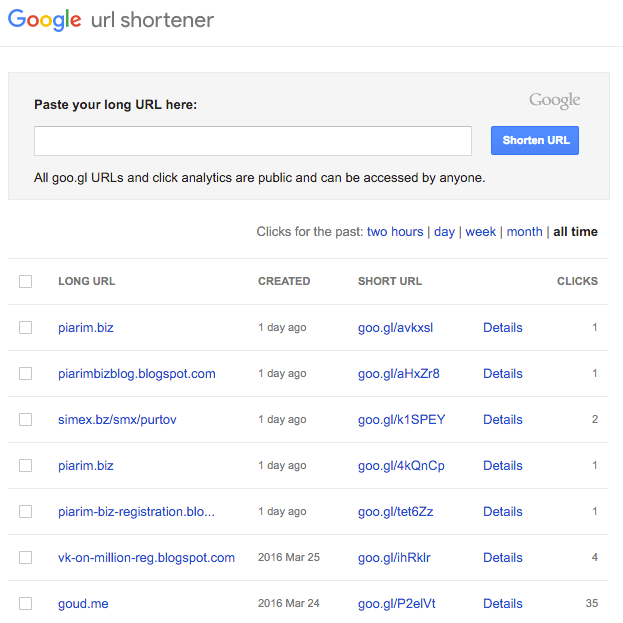Switch click stats to past week
The height and width of the screenshot is (623, 623).
click(480, 232)
